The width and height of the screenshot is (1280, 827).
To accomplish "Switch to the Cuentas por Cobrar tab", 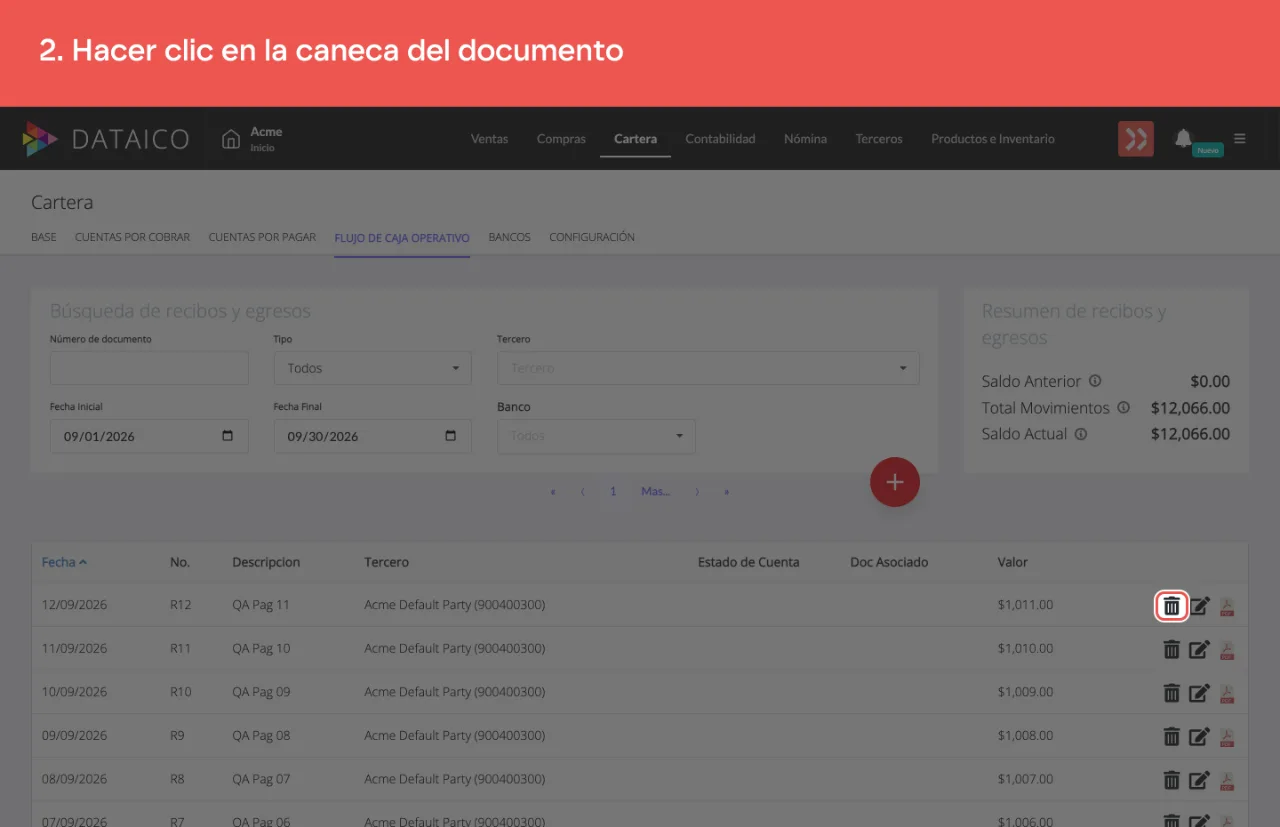I will [132, 237].
